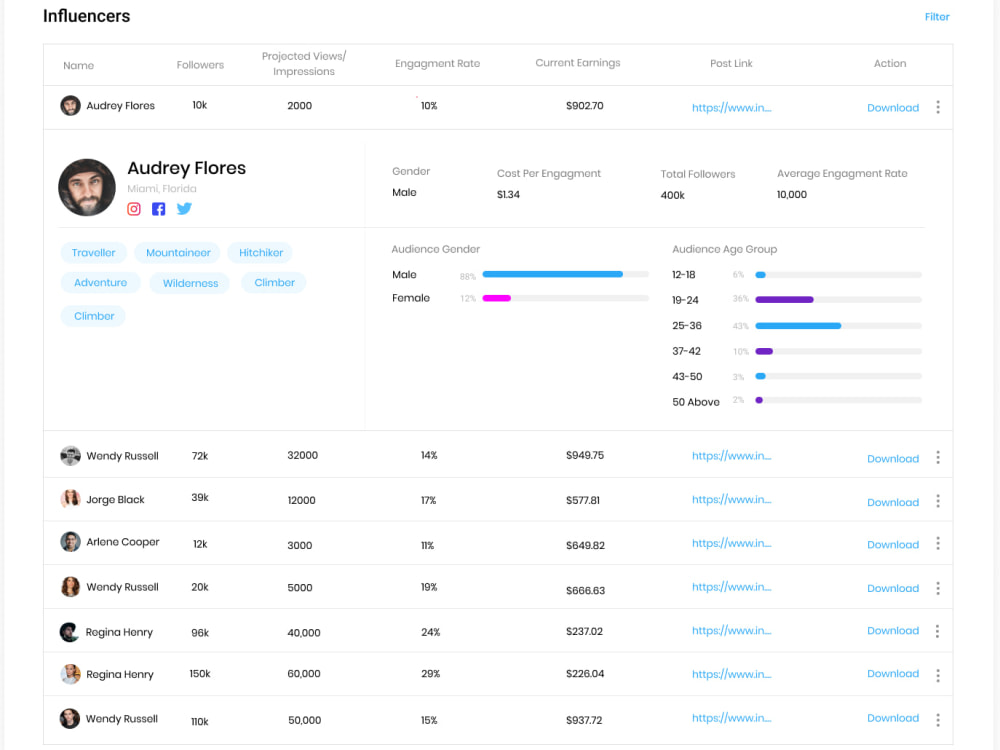The height and width of the screenshot is (750, 1000).
Task: Open the actions menu for the 110k Wendy Russell row
Action: [938, 719]
